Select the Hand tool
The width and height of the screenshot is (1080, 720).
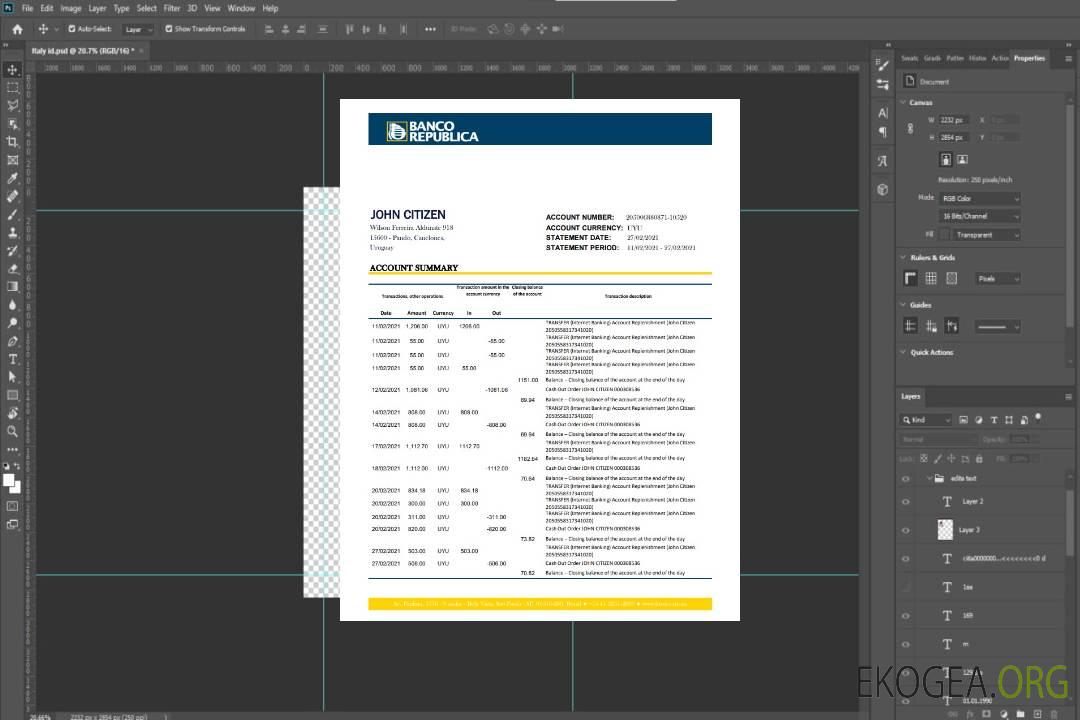[x=12, y=413]
